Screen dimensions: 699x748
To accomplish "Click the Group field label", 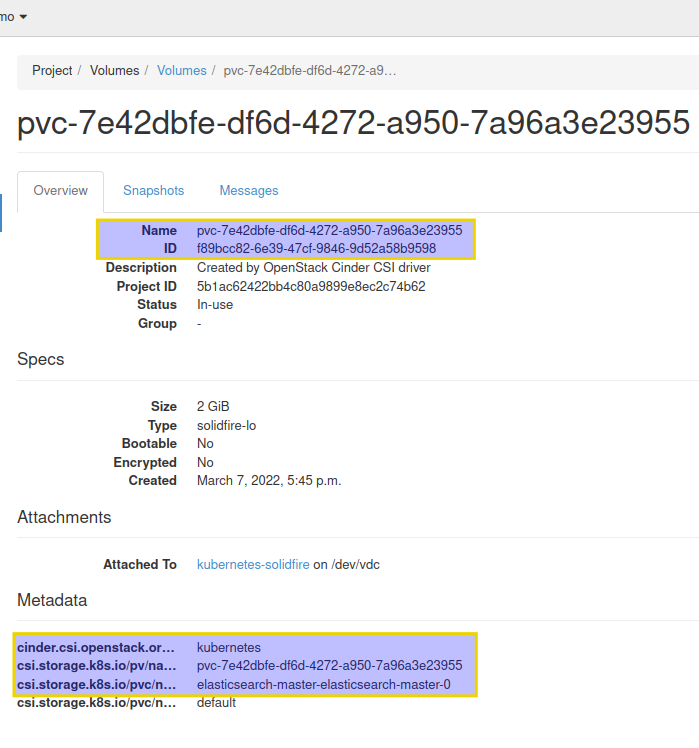I will coord(157,324).
